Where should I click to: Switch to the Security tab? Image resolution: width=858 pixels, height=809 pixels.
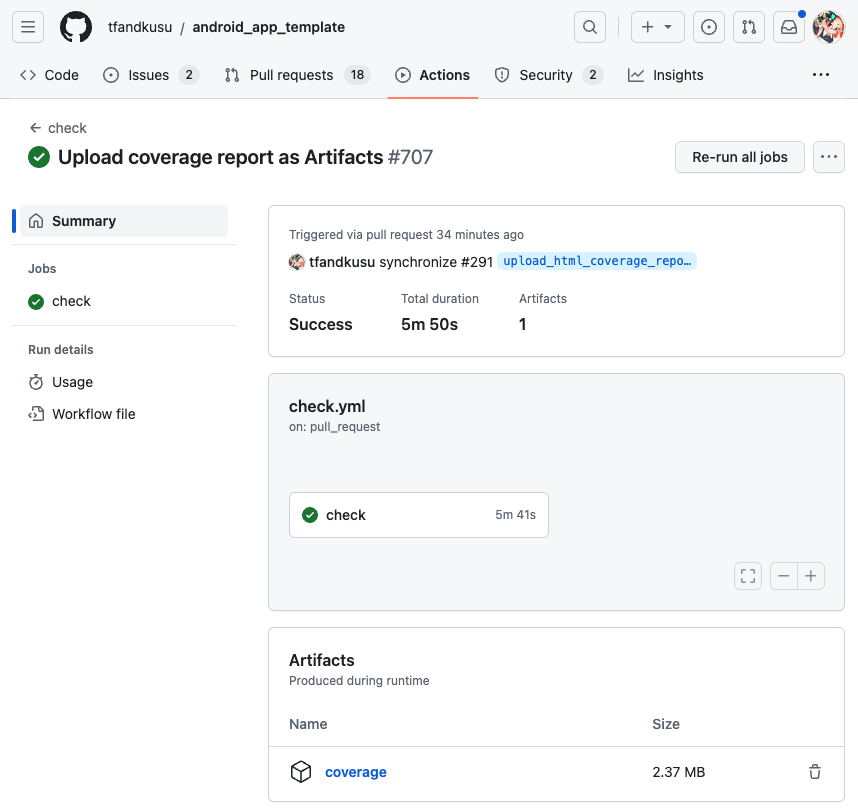[x=549, y=75]
